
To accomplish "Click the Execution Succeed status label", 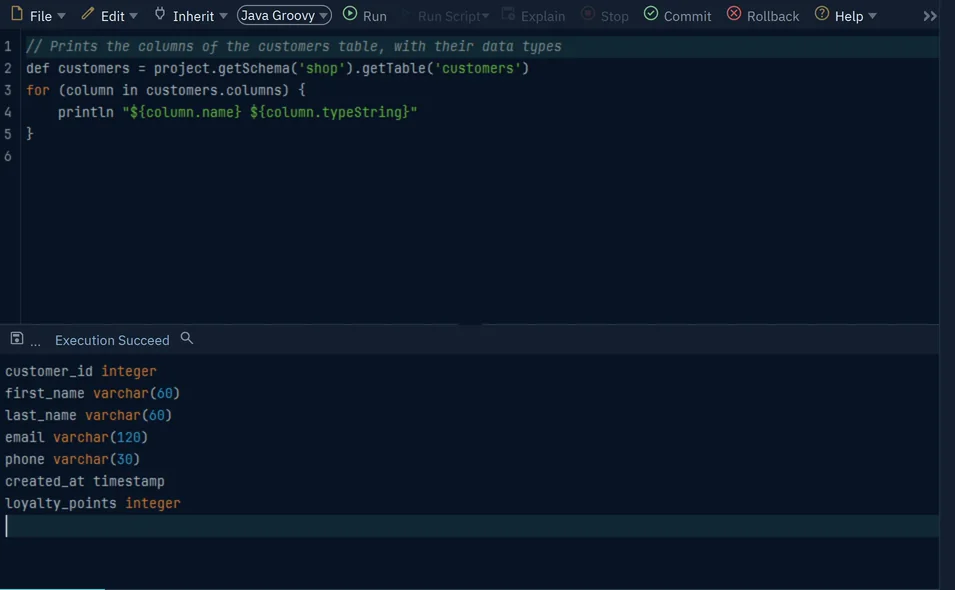I will click(x=112, y=340).
